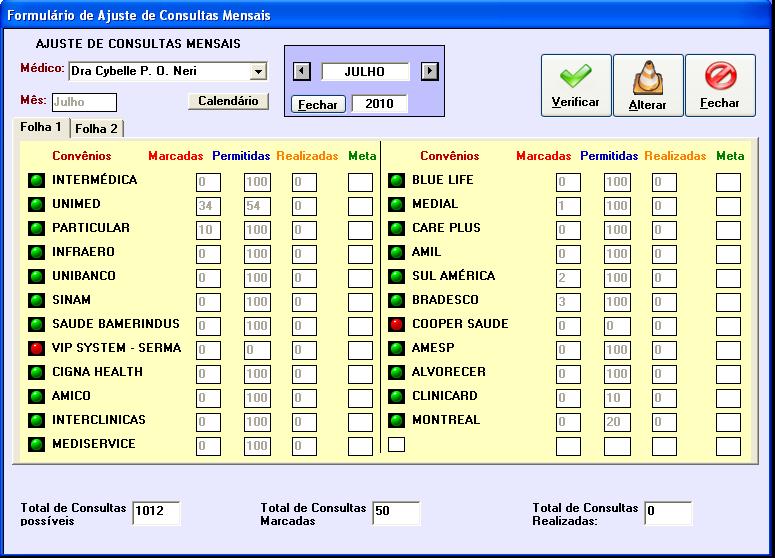Click the Verificar button with green checkmark
Image resolution: width=775 pixels, height=558 pixels.
click(x=576, y=86)
